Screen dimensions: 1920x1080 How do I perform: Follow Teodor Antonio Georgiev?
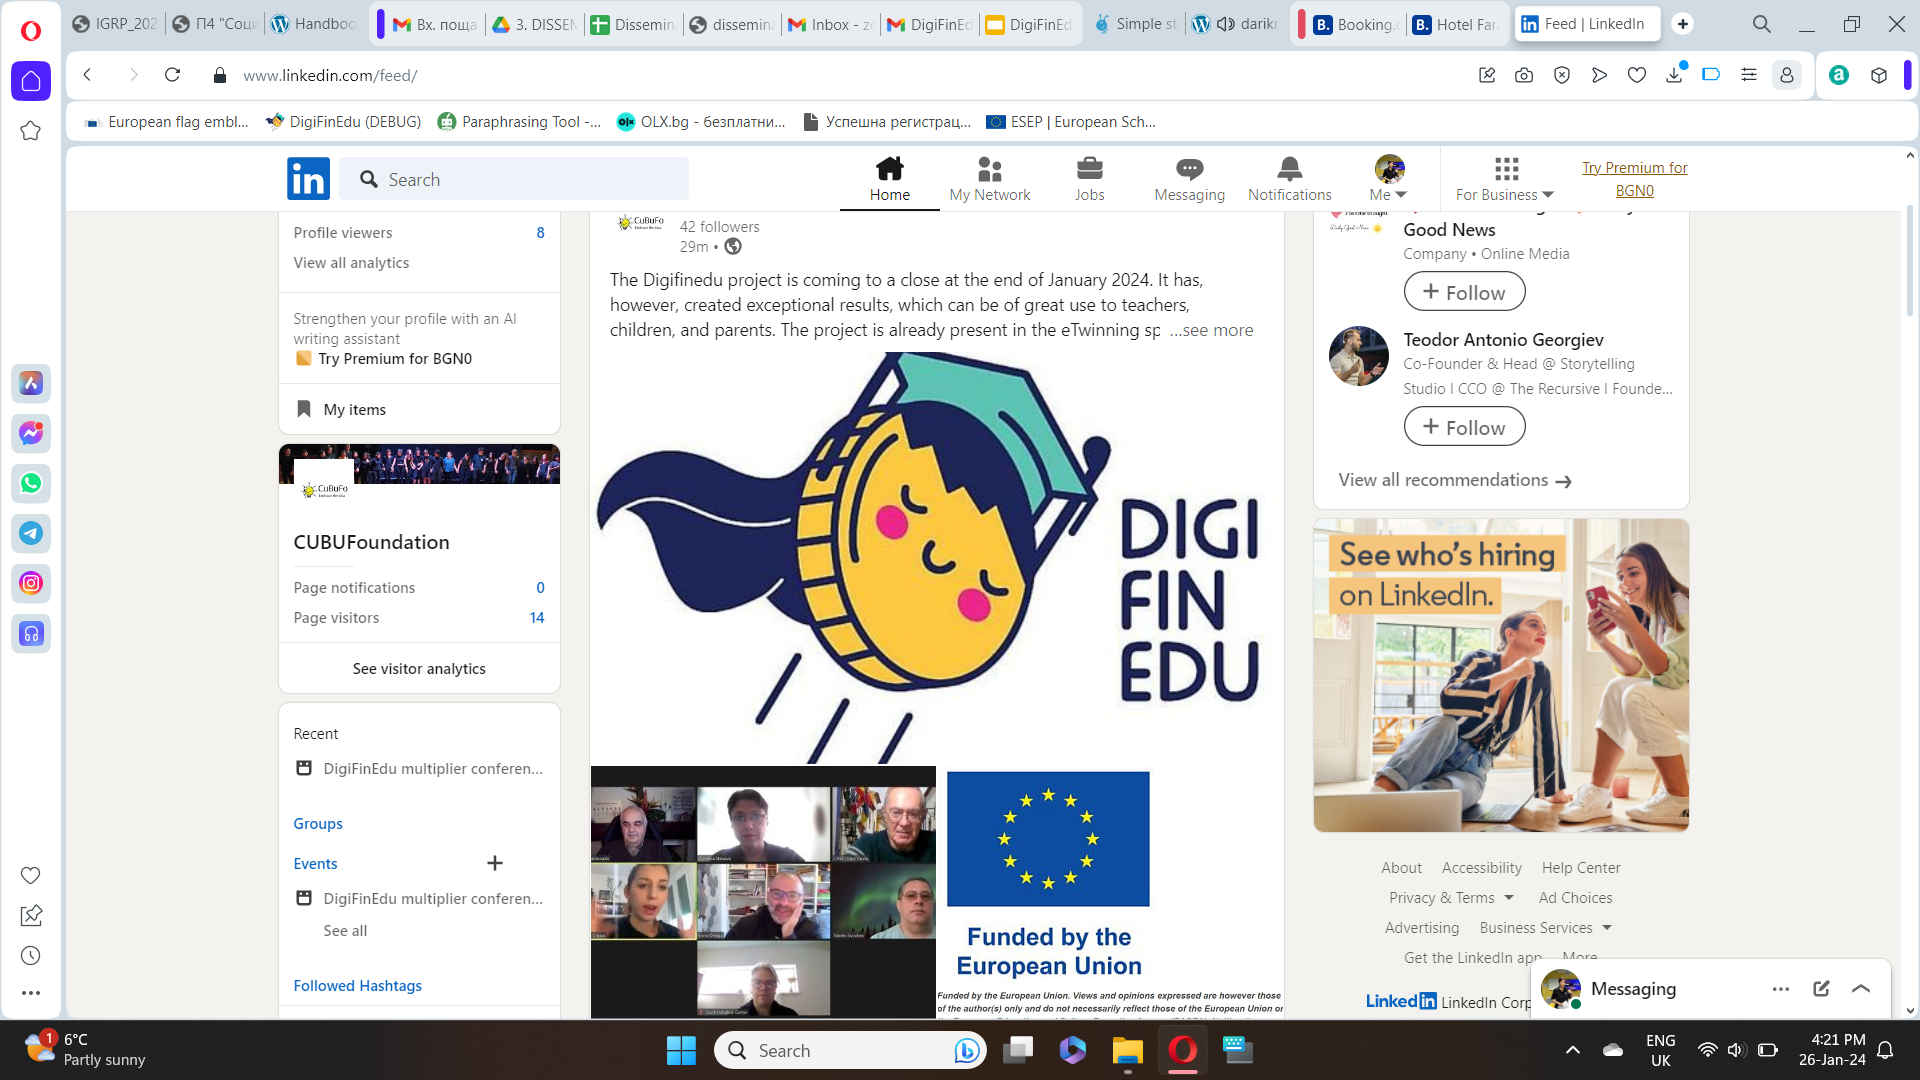[1464, 427]
